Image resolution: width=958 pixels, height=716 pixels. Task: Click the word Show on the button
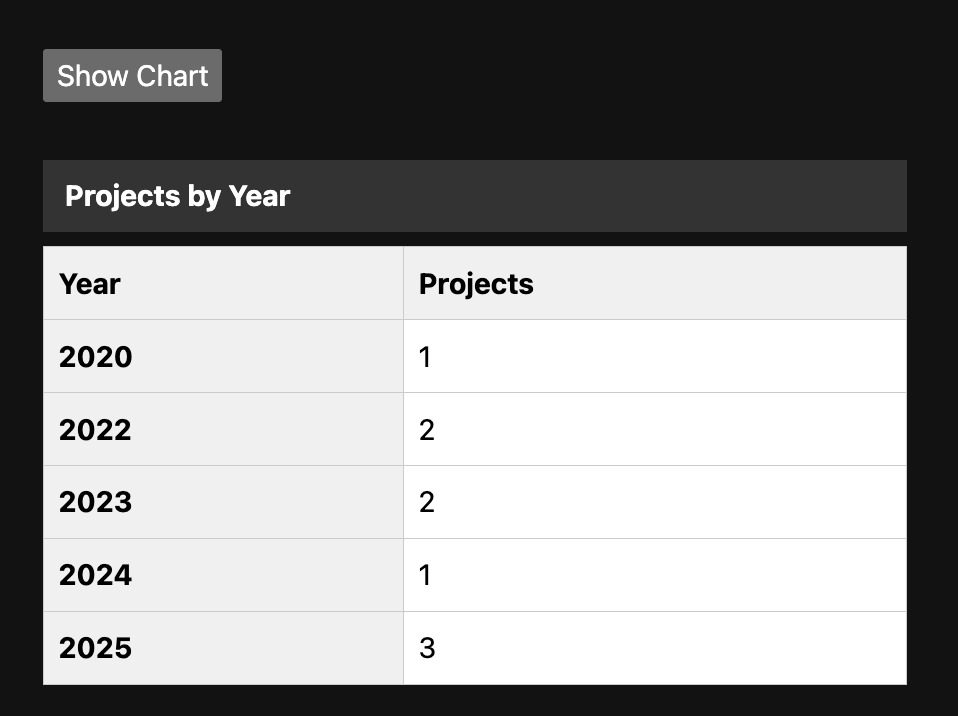tap(92, 76)
